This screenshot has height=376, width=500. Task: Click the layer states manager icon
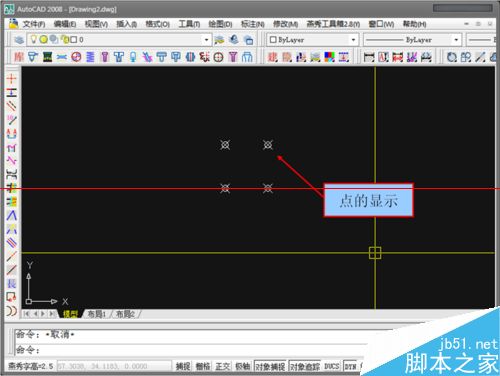pos(249,40)
